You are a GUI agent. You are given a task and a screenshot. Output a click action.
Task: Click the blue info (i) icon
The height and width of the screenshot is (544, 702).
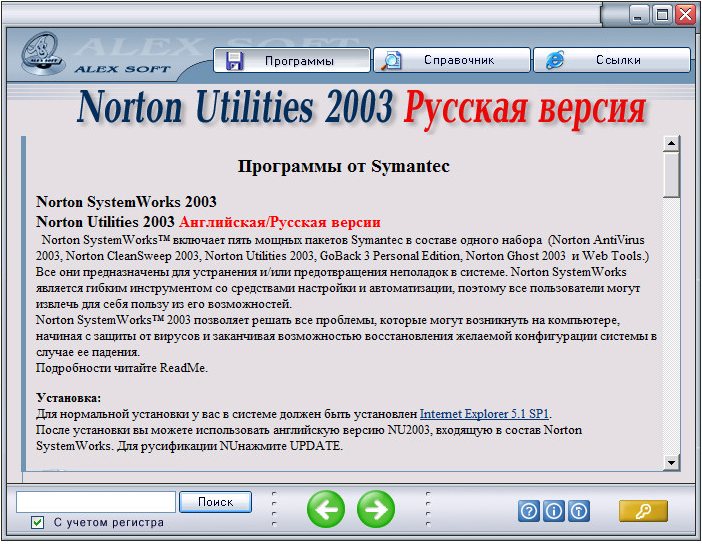(553, 511)
